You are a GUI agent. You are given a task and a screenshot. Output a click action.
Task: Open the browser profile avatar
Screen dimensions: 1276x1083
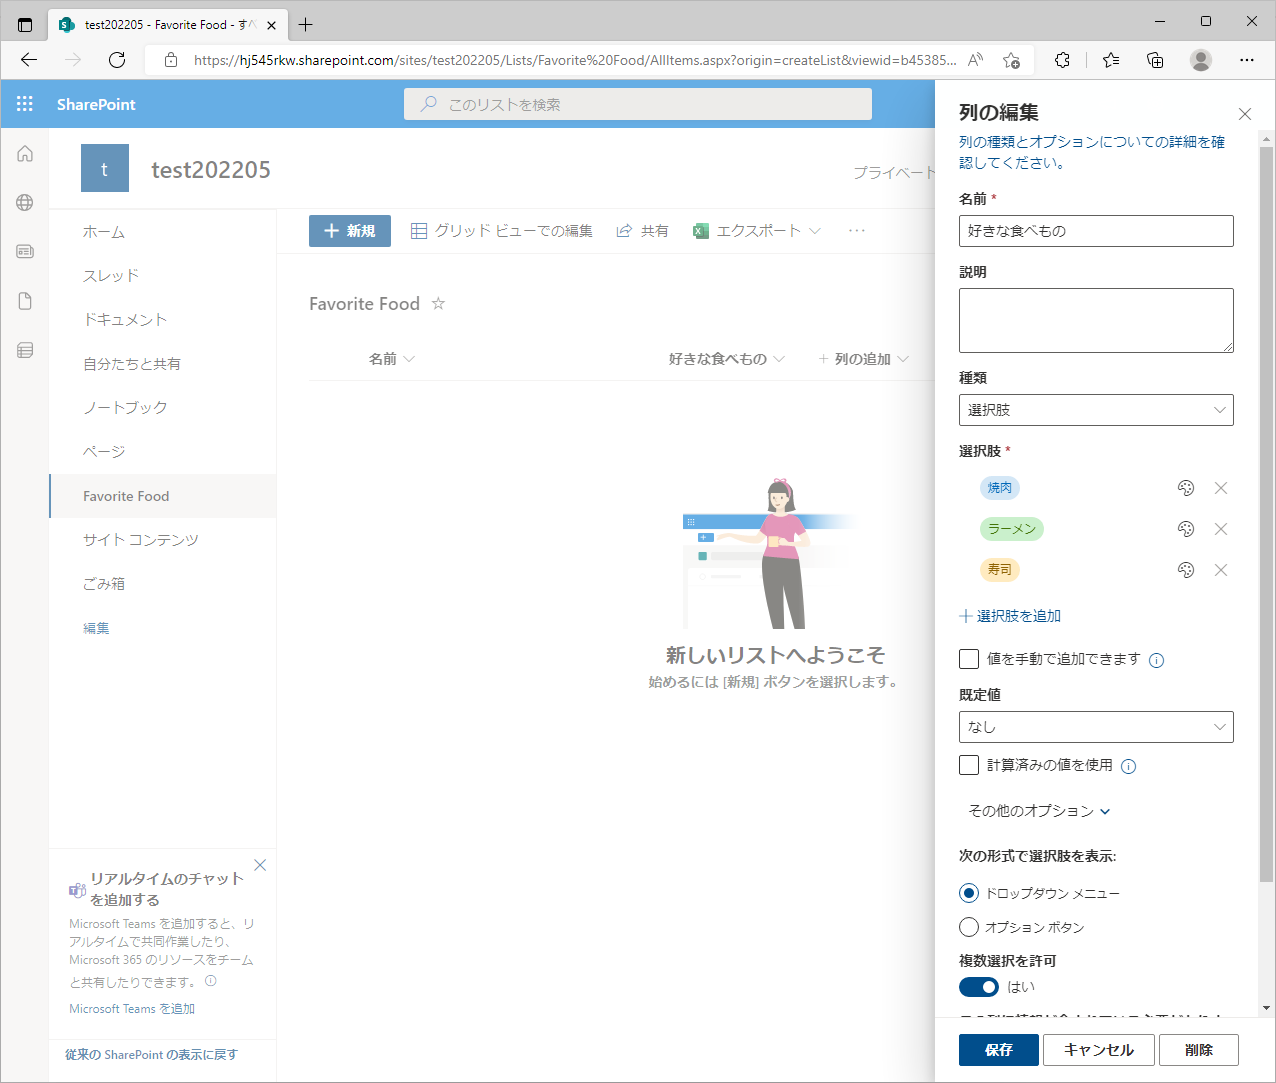pyautogui.click(x=1201, y=60)
